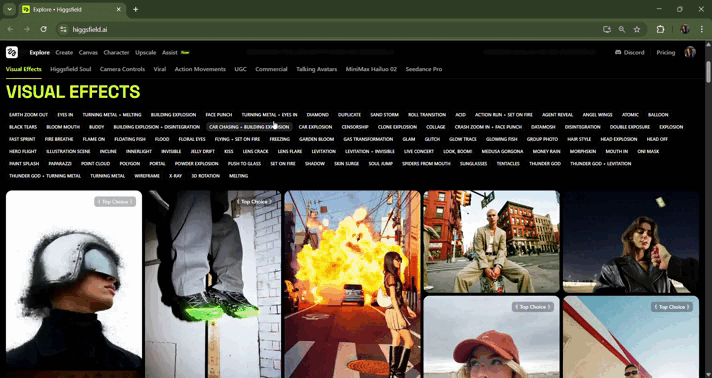Screen dimensions: 712x378
Task: Click the install app icon in address bar
Action: click(607, 29)
